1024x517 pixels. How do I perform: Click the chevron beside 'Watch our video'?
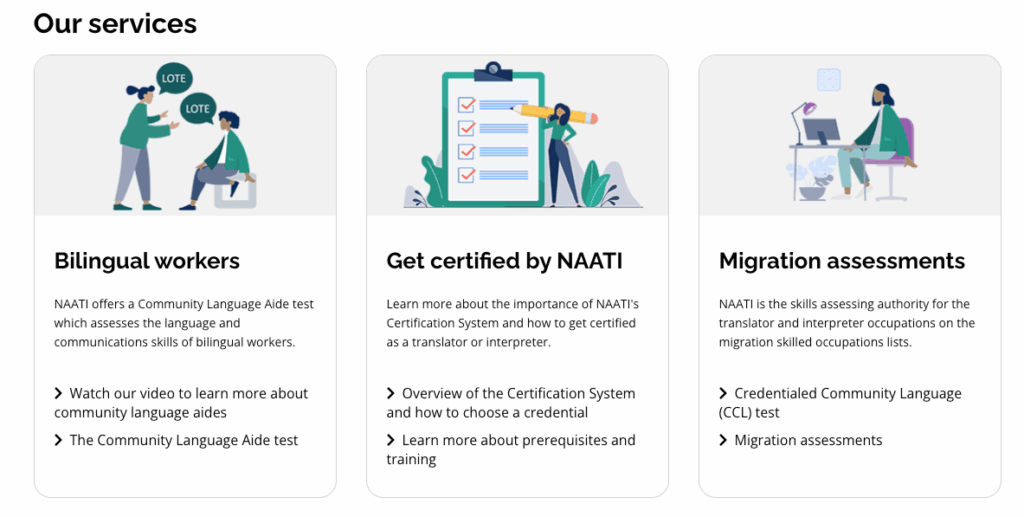tap(58, 393)
